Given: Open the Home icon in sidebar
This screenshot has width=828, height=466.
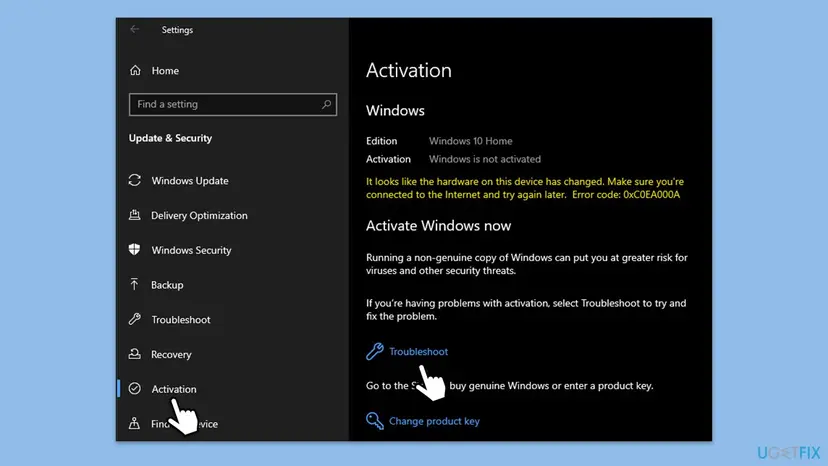Looking at the screenshot, I should pyautogui.click(x=135, y=70).
